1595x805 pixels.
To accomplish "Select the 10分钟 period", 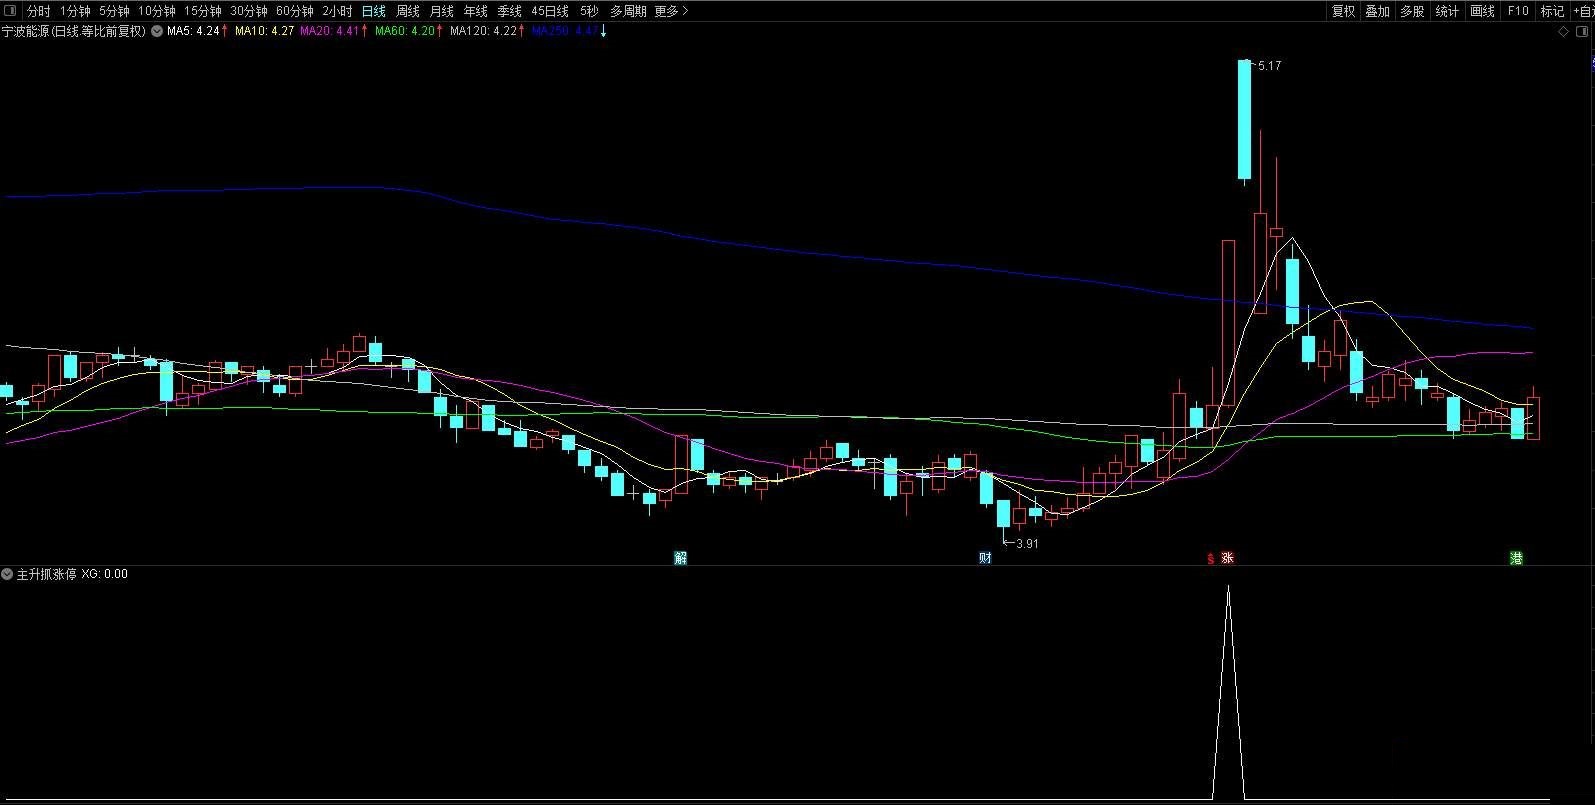I will pos(157,11).
